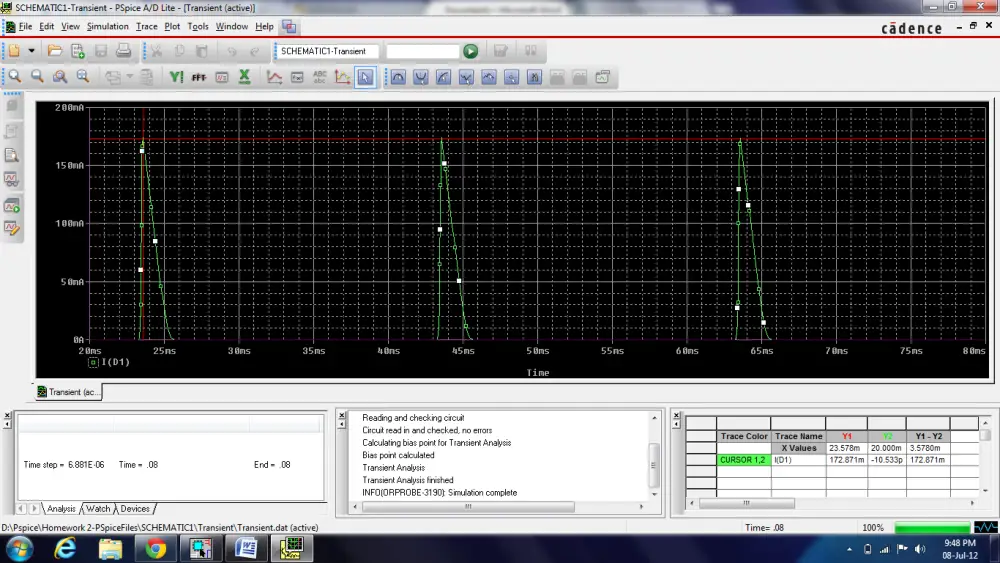Click the empty field beside profile name
This screenshot has width=1000, height=563.
[422, 51]
